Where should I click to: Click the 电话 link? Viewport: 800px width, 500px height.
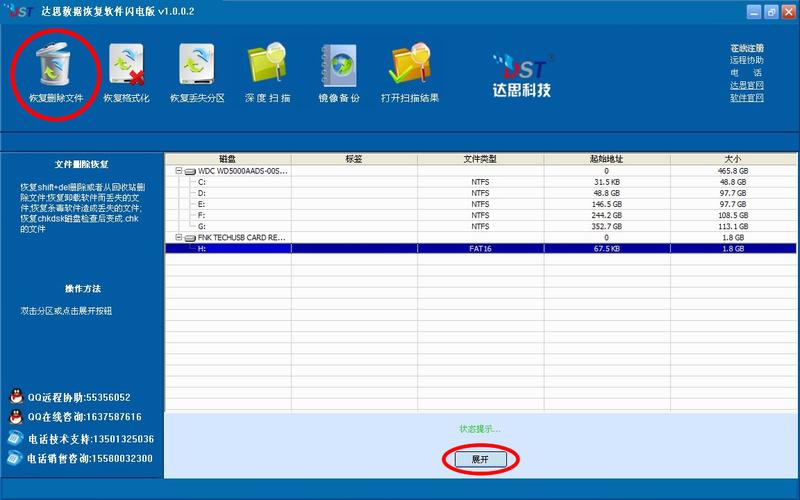pyautogui.click(x=746, y=72)
